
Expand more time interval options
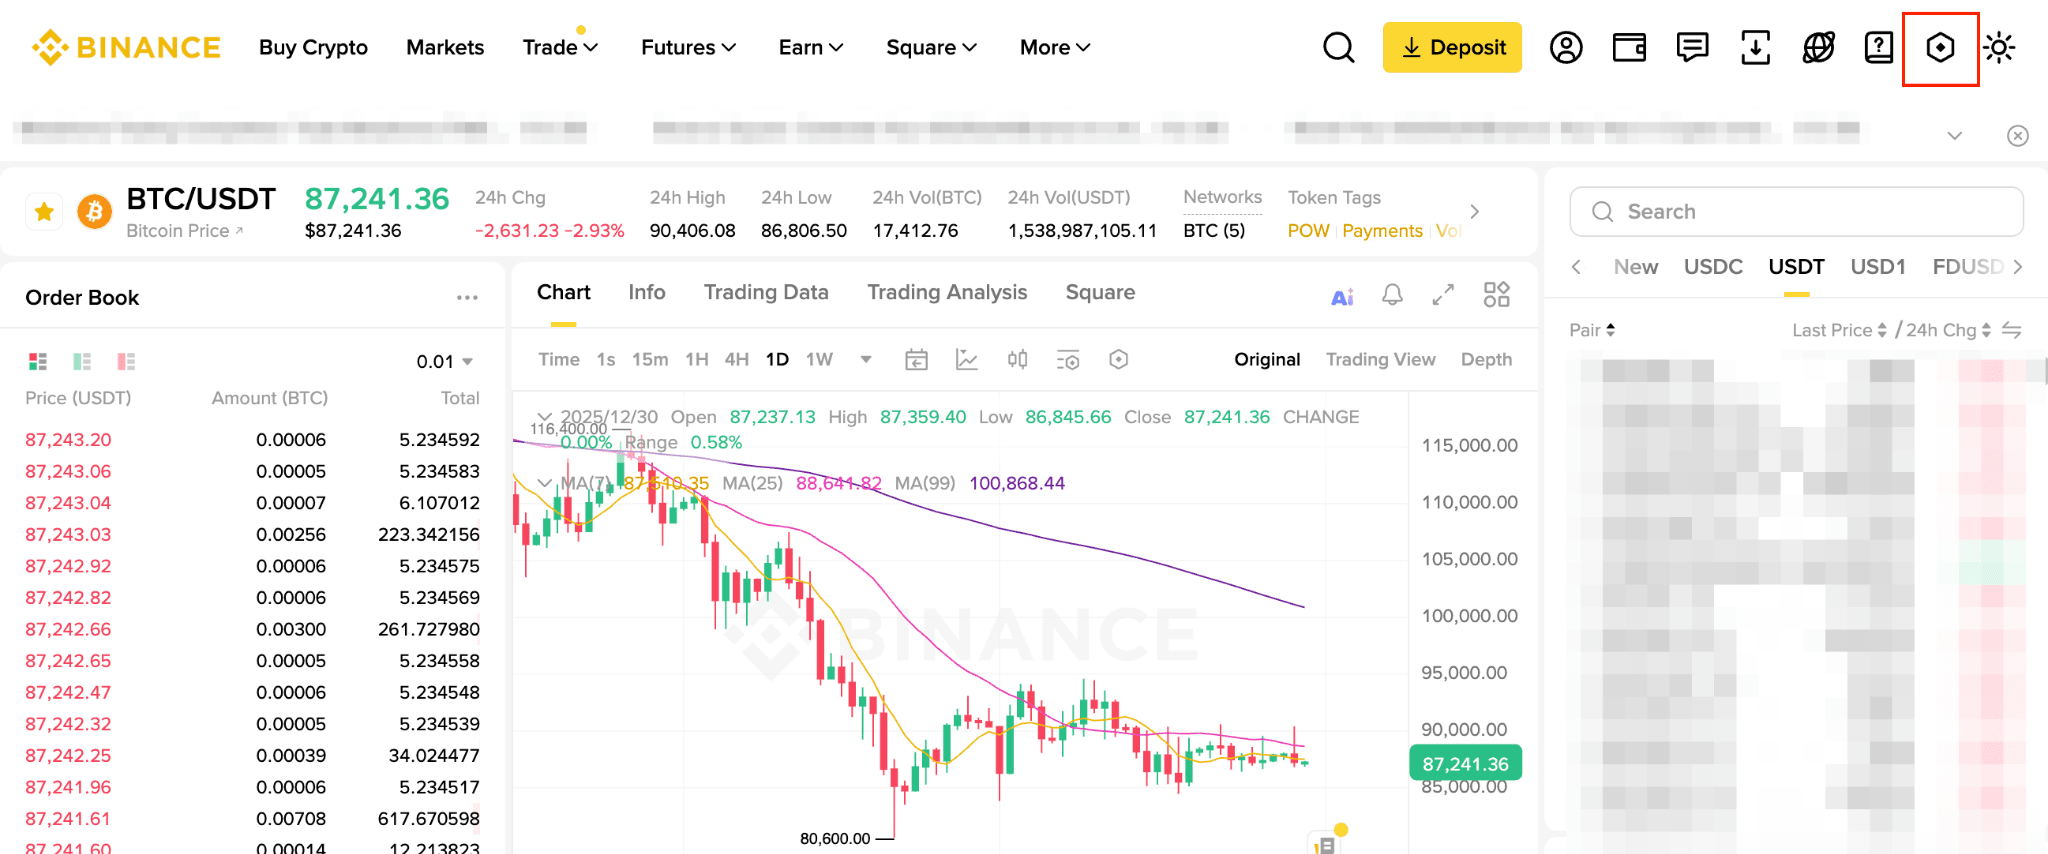click(866, 360)
